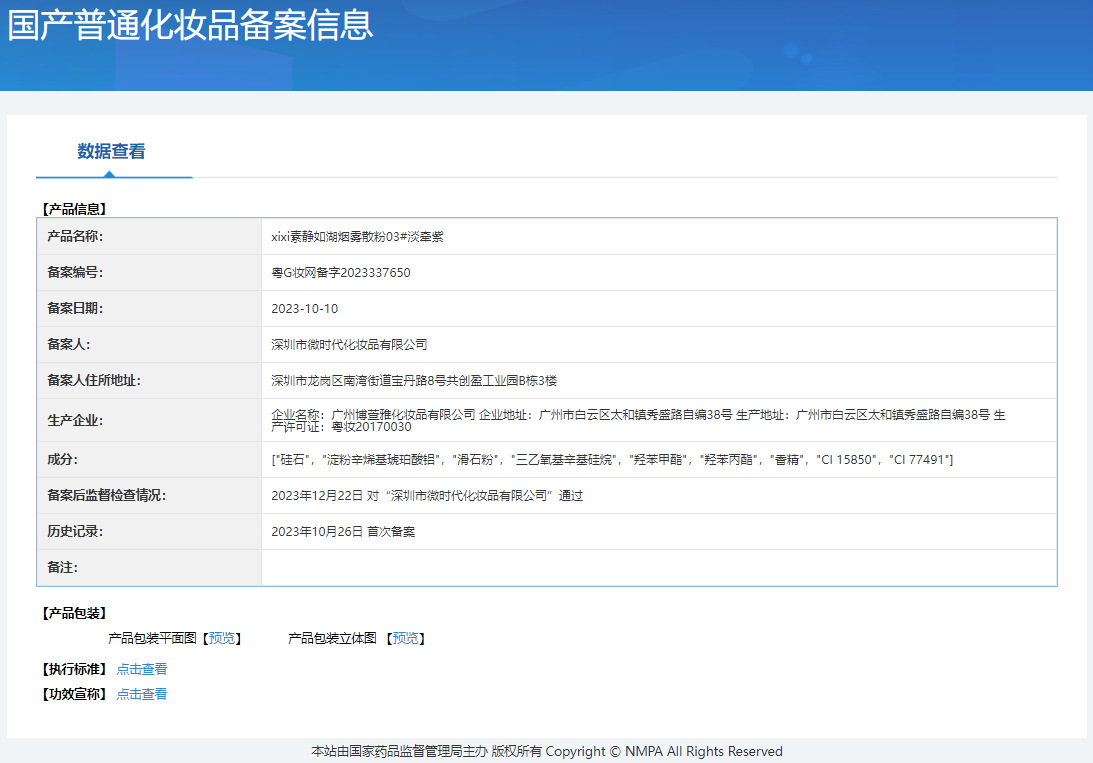Select the 备案编号 value 粤G妆网备字2023337650
The height and width of the screenshot is (763, 1093).
click(x=341, y=273)
